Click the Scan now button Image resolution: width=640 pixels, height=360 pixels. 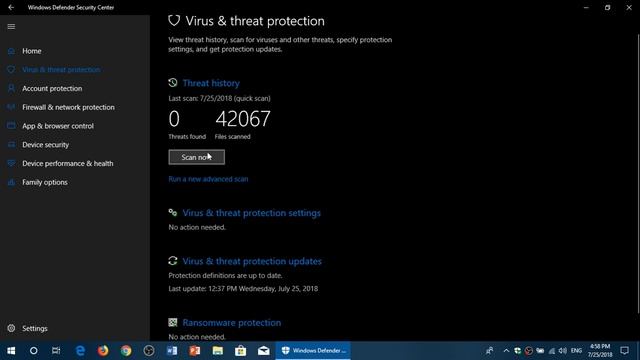tap(196, 157)
